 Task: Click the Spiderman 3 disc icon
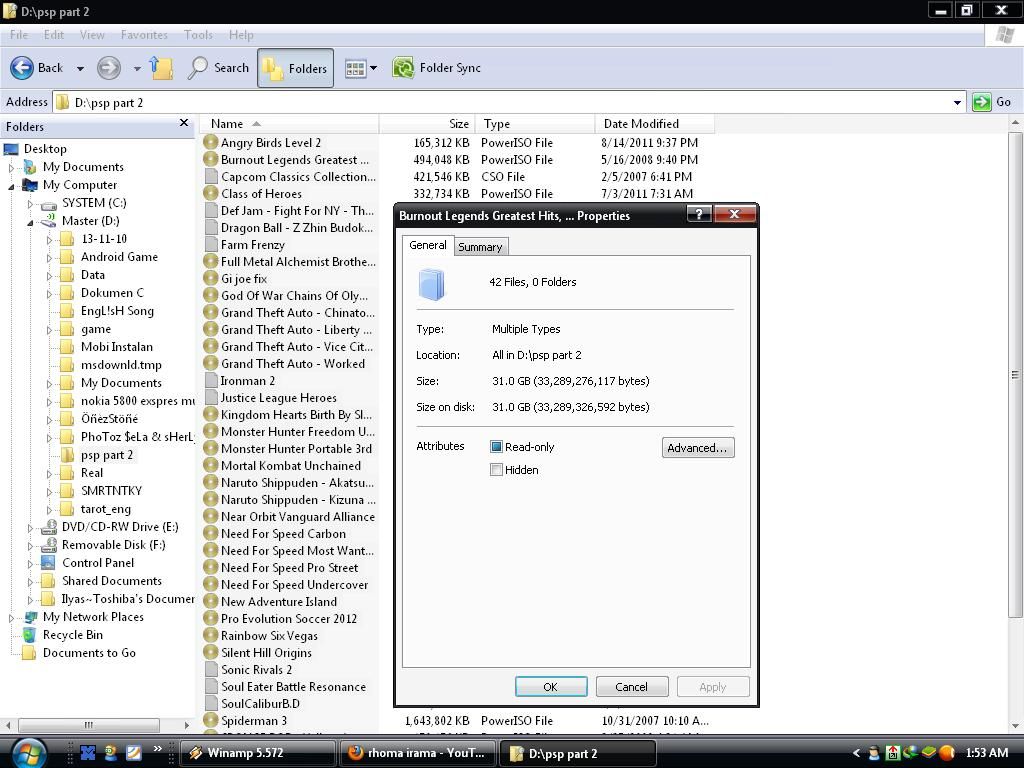(x=210, y=720)
